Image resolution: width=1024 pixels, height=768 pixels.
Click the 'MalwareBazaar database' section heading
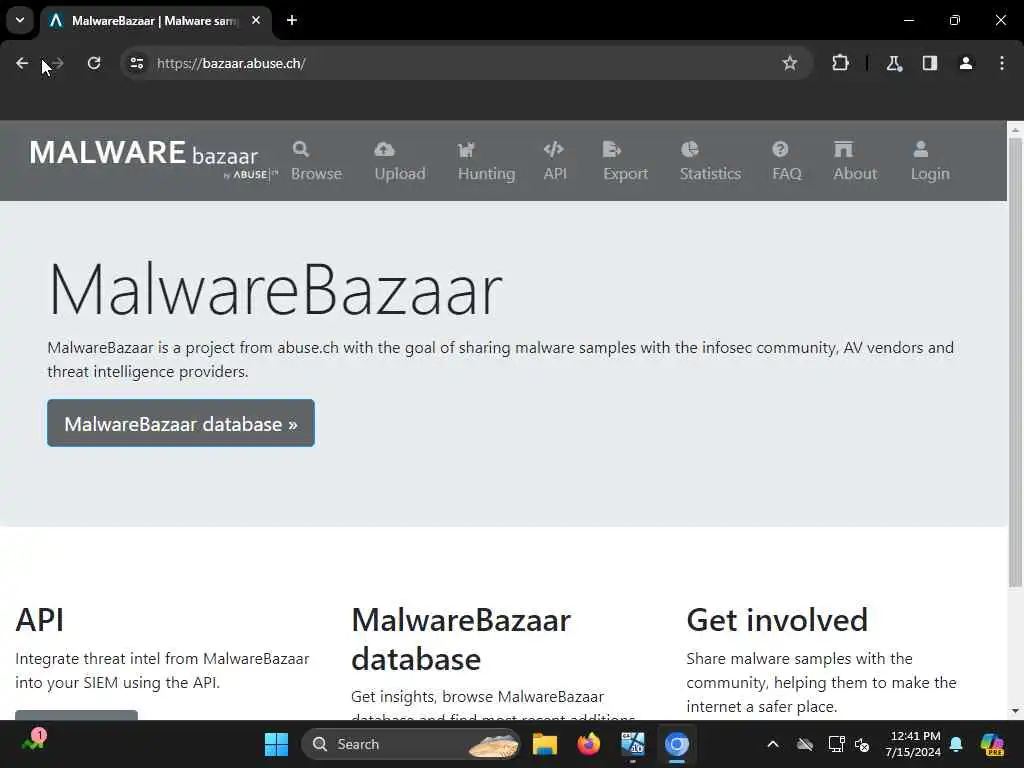pos(461,639)
